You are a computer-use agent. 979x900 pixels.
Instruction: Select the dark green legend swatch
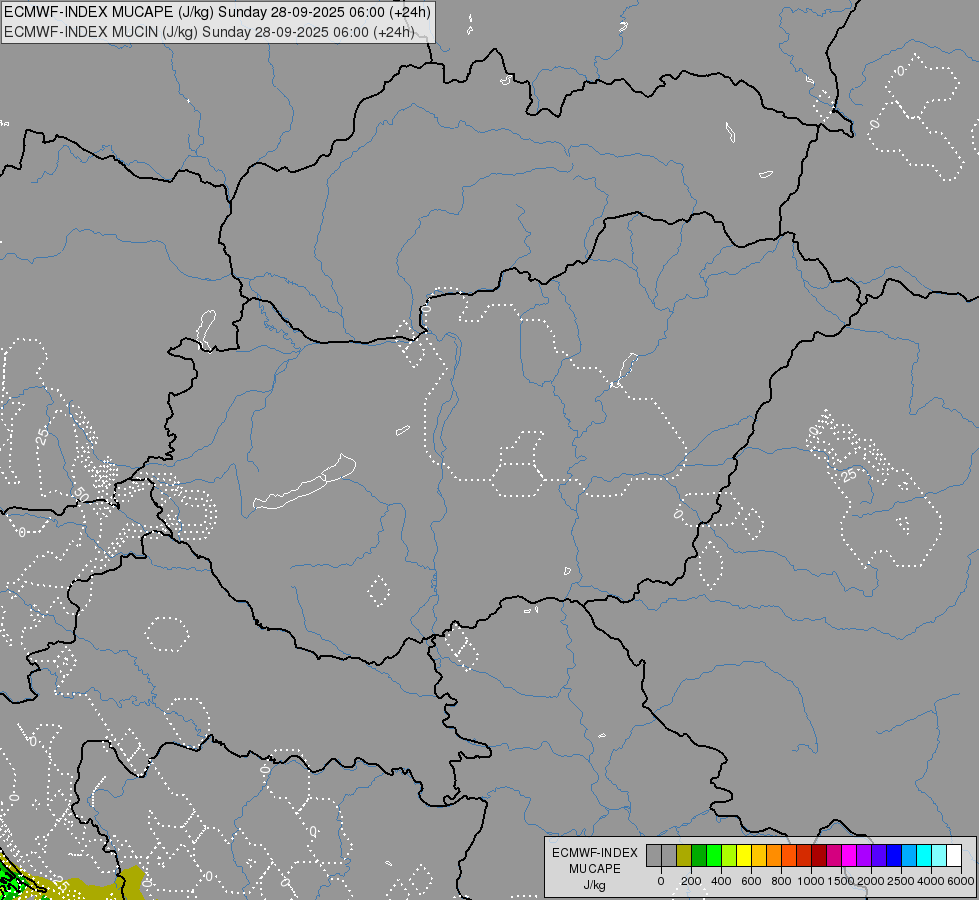[x=699, y=855]
